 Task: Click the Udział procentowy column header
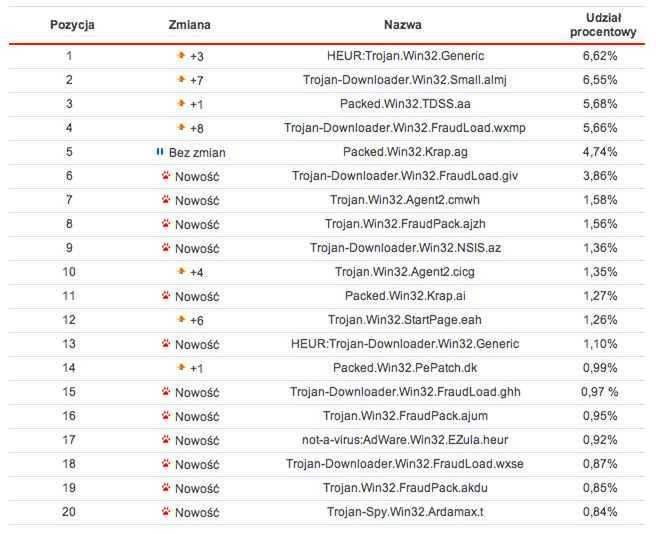[x=599, y=24]
